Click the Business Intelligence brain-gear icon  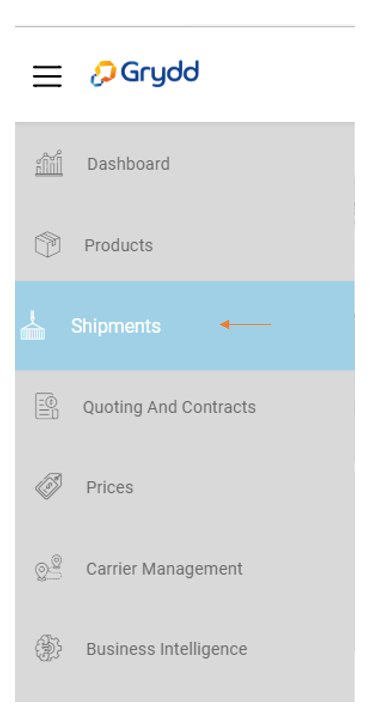tap(48, 648)
